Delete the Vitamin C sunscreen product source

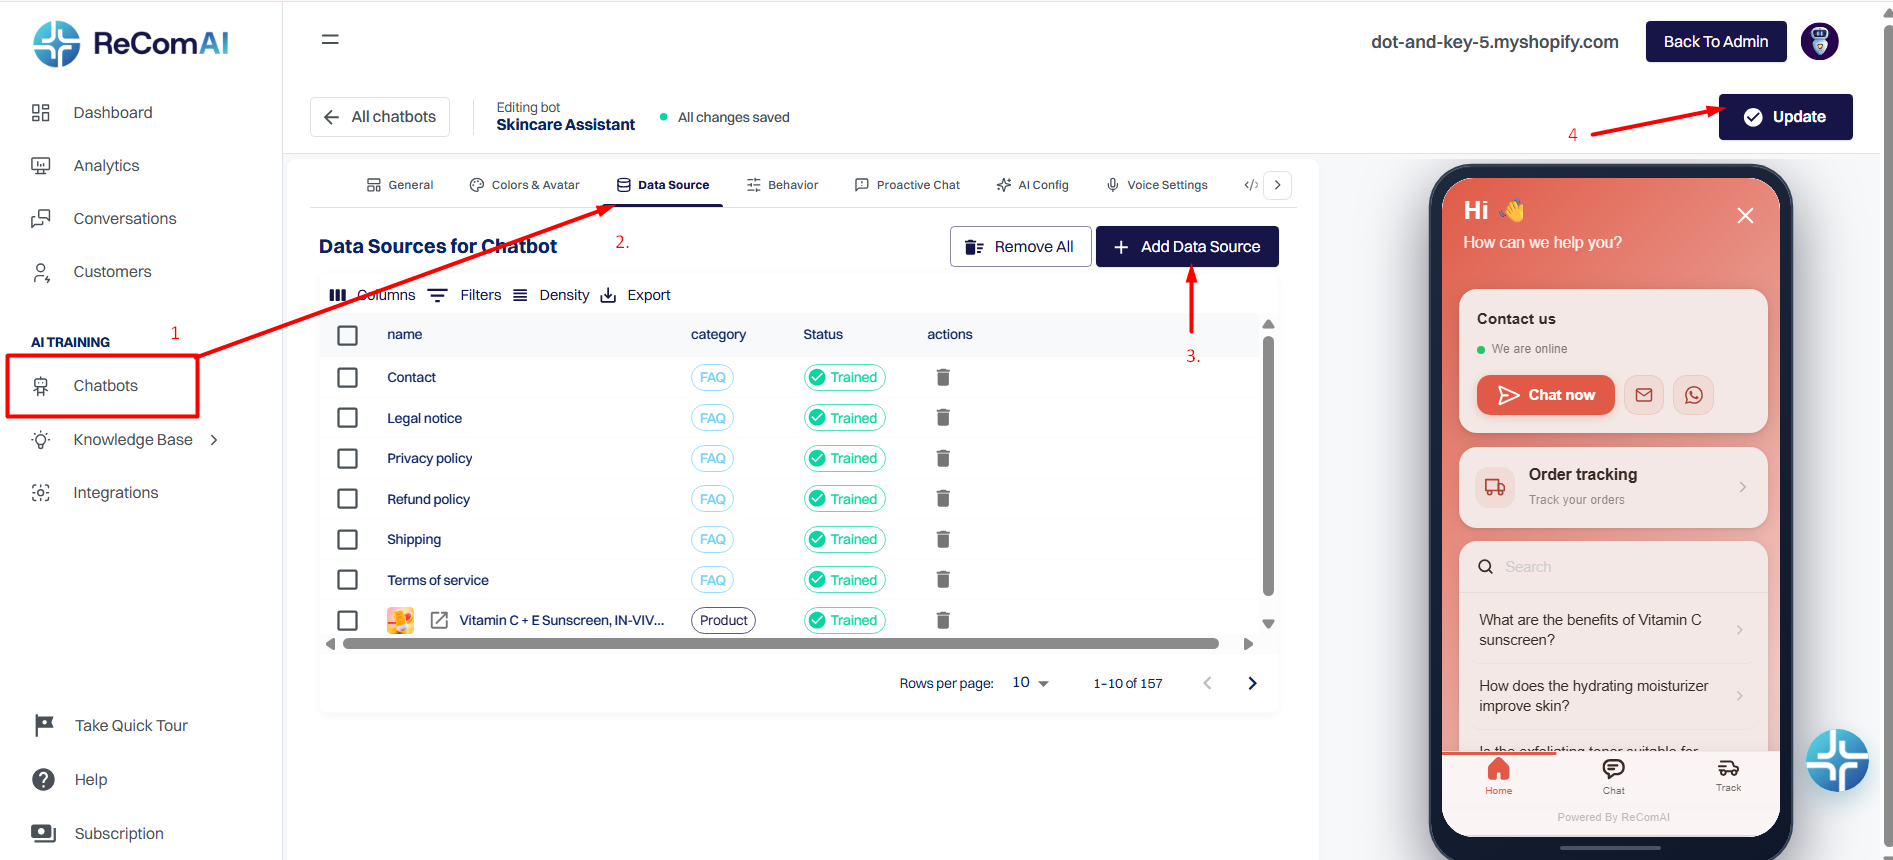(943, 620)
